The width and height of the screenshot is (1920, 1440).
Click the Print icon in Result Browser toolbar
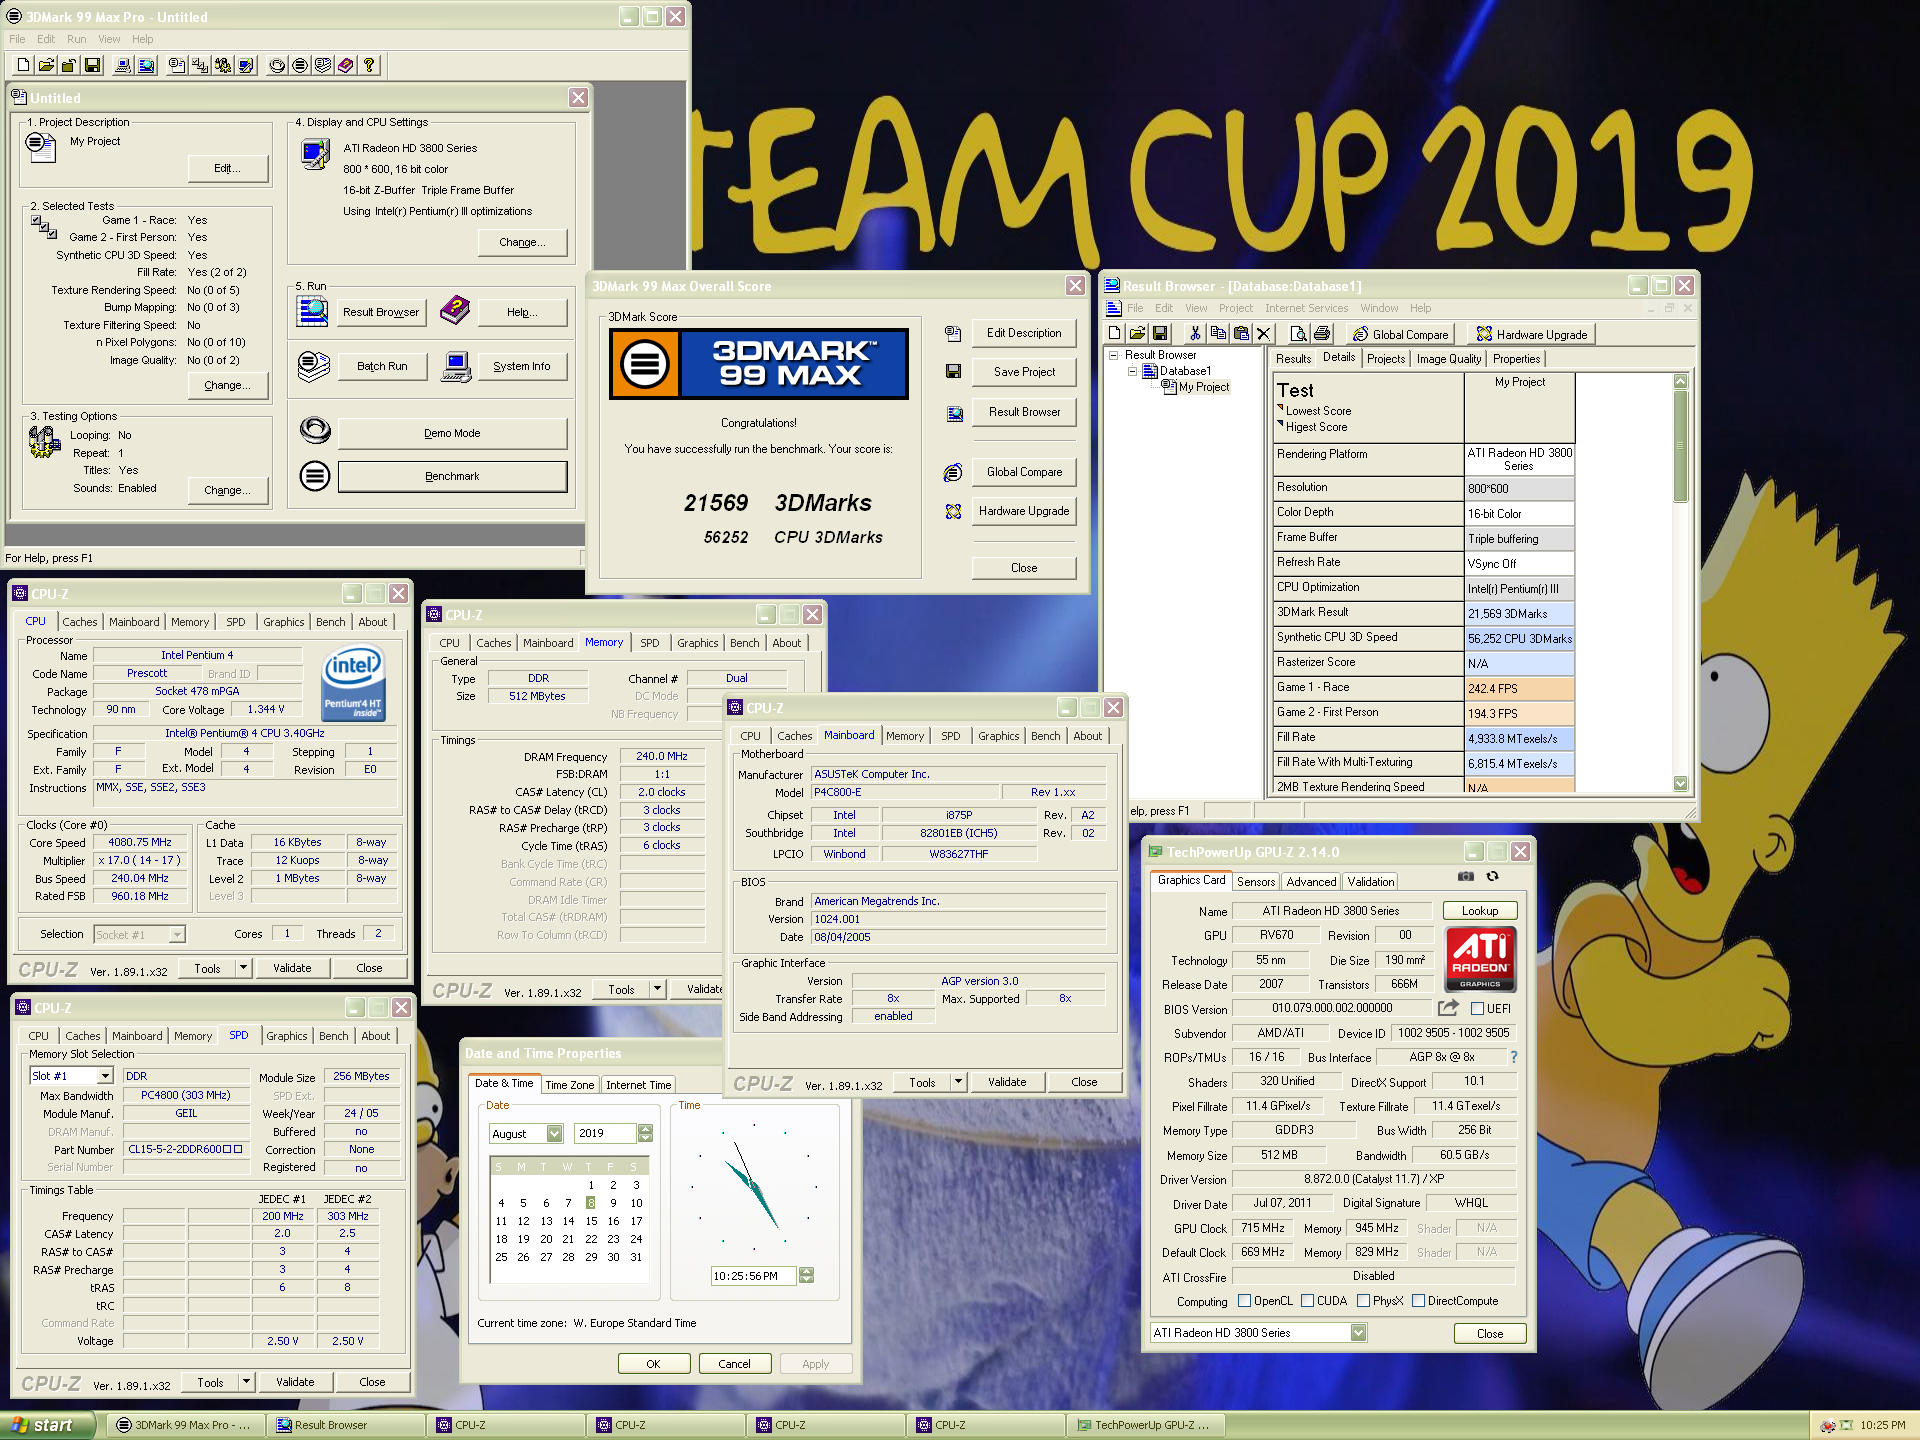[x=1322, y=334]
